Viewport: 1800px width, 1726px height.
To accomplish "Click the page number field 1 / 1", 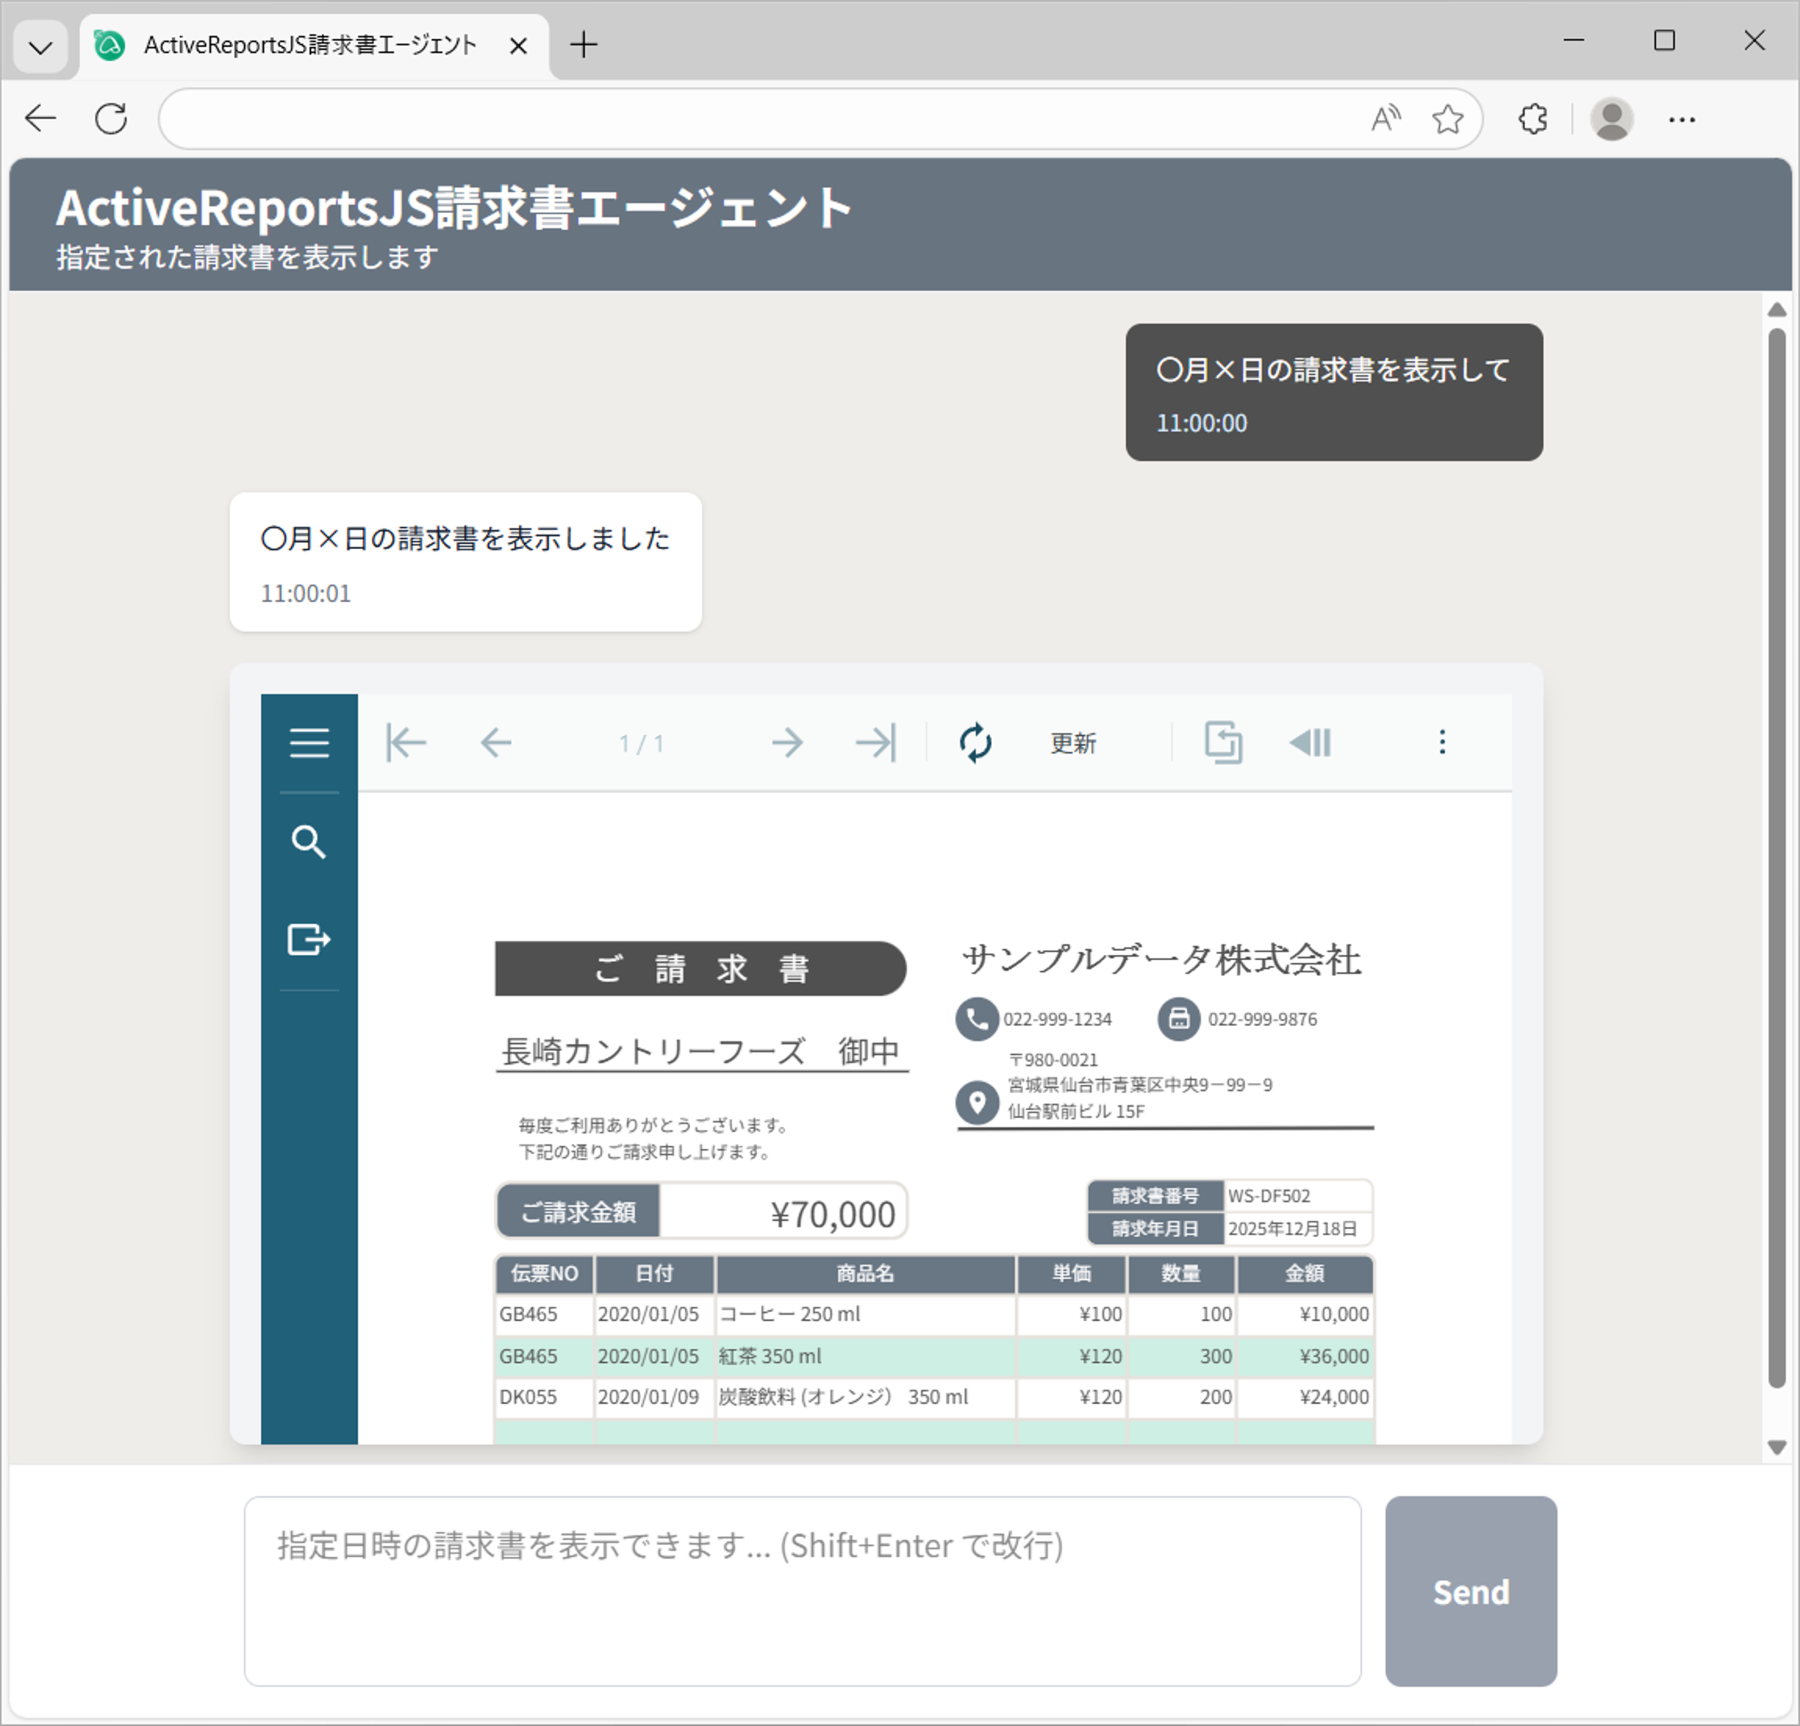I will [x=641, y=744].
